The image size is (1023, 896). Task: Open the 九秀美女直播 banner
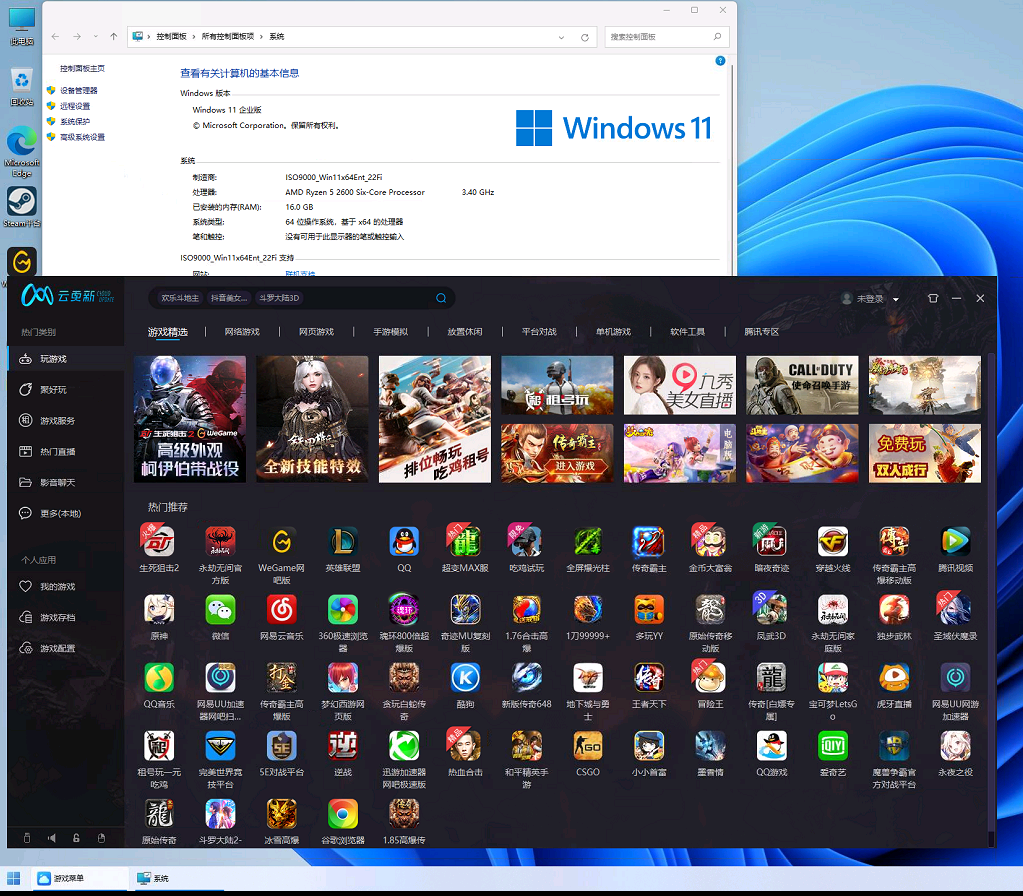pyautogui.click(x=680, y=385)
